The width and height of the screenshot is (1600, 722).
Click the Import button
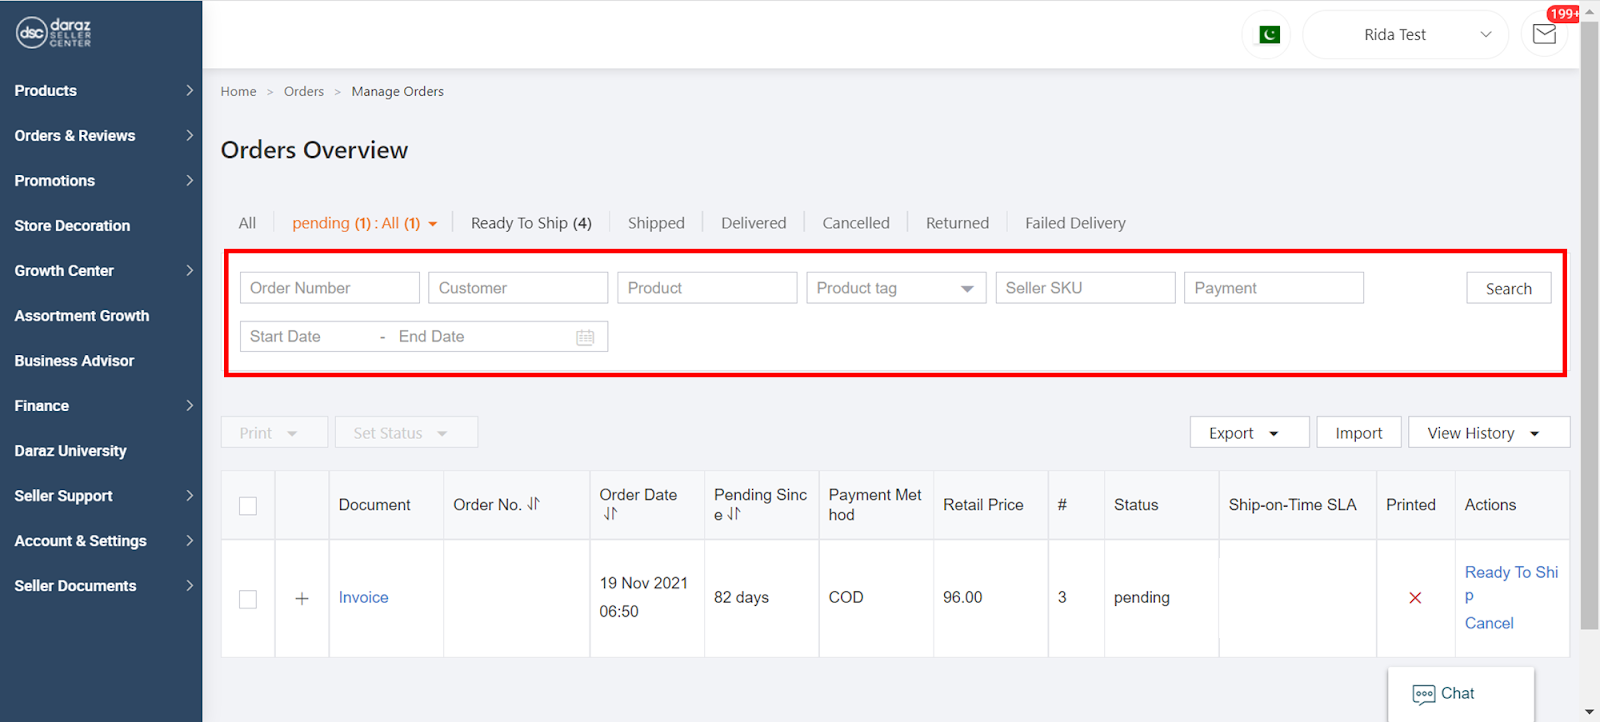[x=1359, y=433]
